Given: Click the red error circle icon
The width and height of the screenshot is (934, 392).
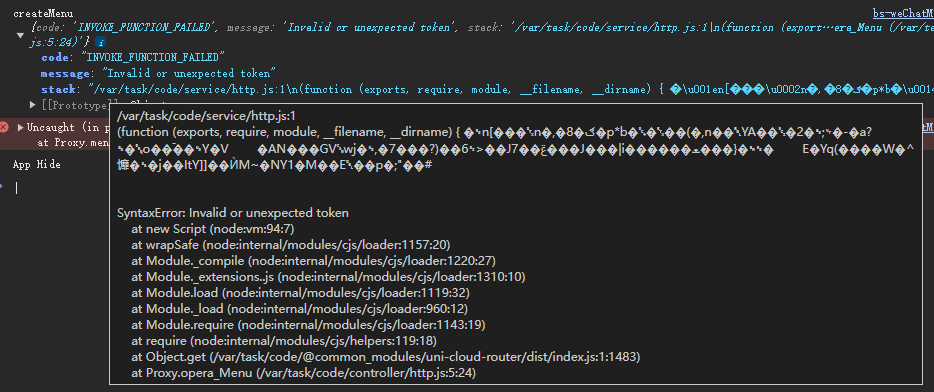Looking at the screenshot, I should coord(5,127).
